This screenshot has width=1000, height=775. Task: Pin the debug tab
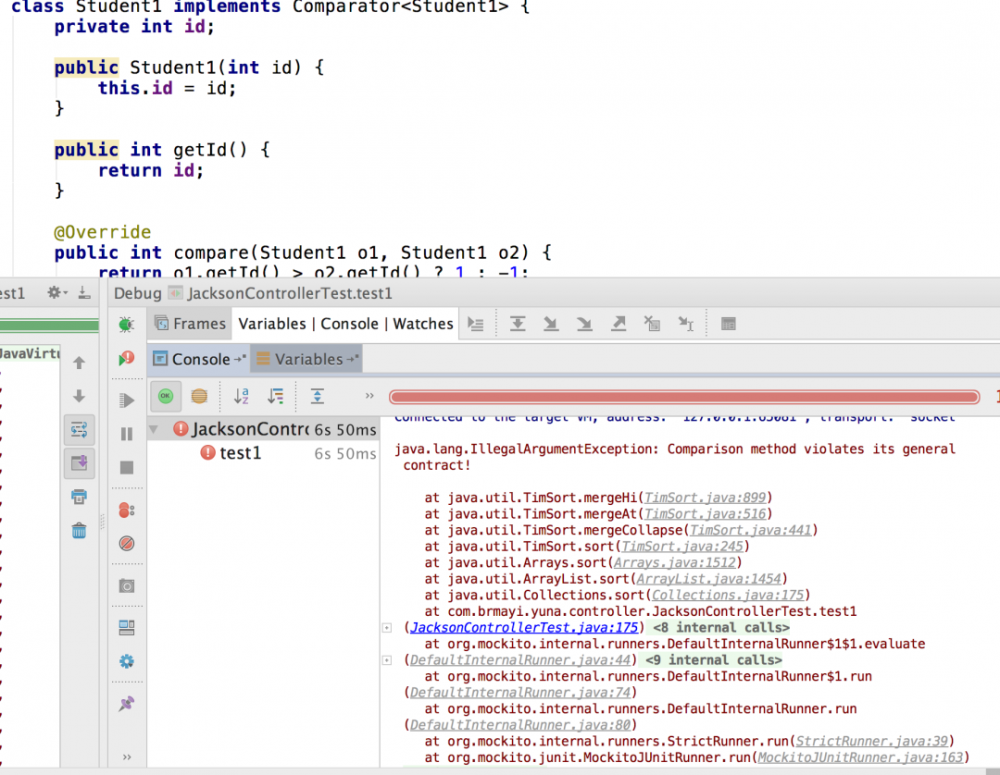tap(126, 704)
